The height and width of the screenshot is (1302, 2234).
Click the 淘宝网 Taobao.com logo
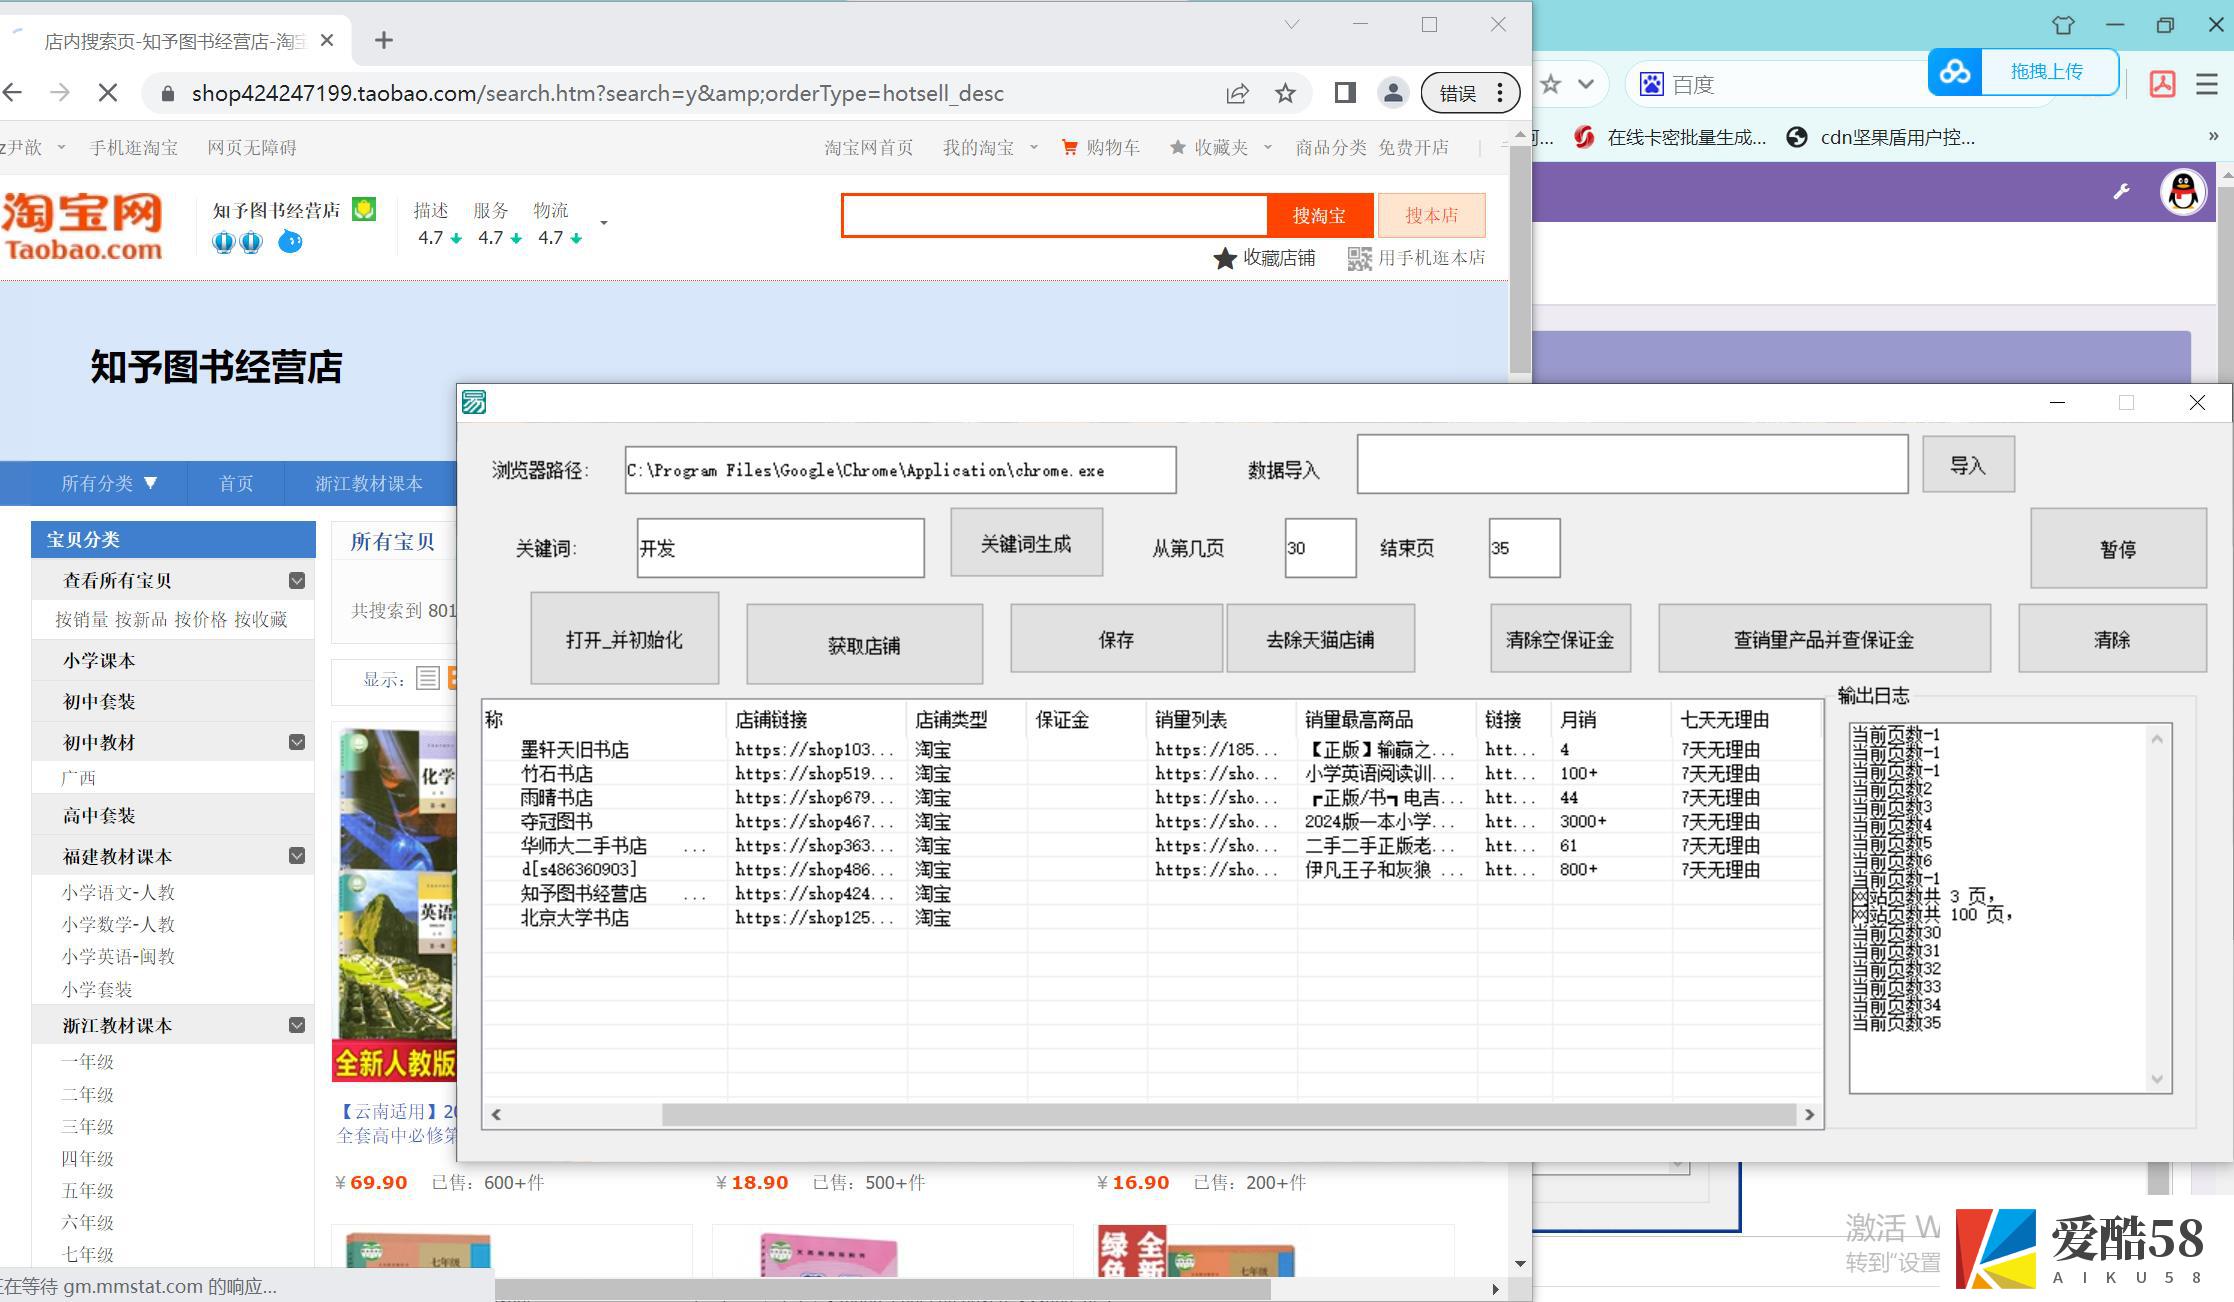pyautogui.click(x=82, y=226)
